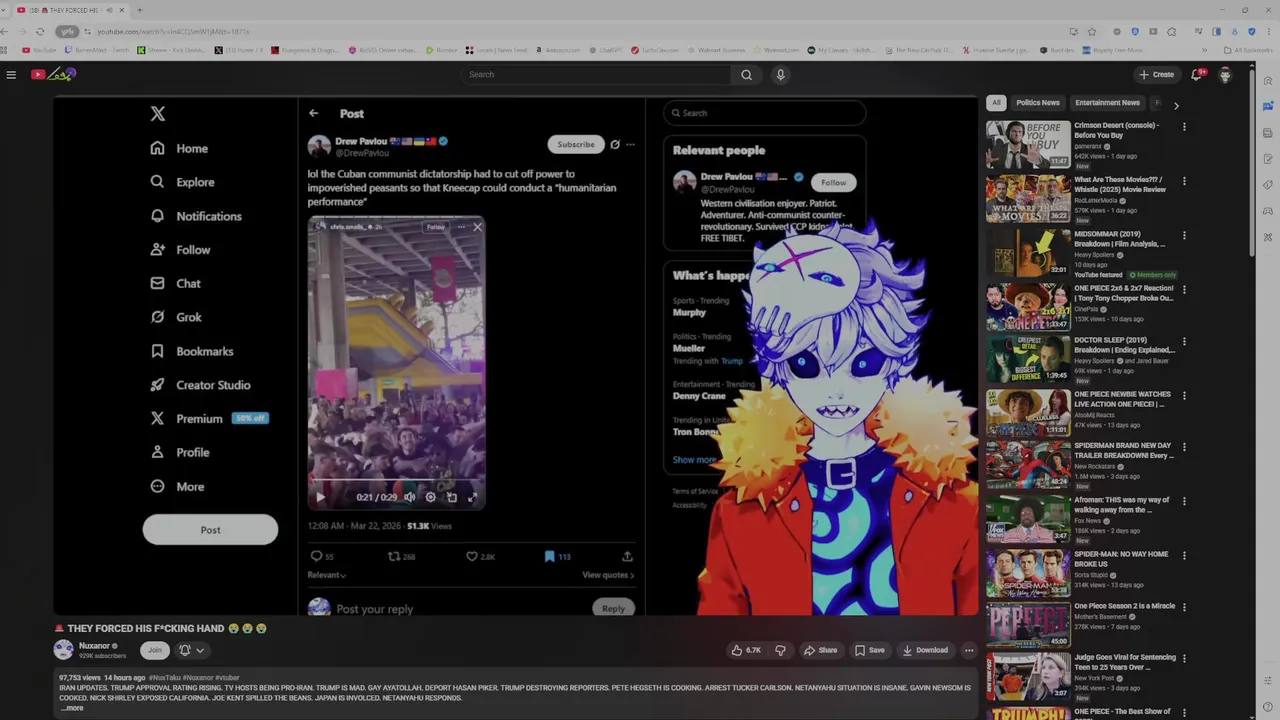Click the tweet reply count icon
Screen dimensions: 1280x720
[317, 556]
